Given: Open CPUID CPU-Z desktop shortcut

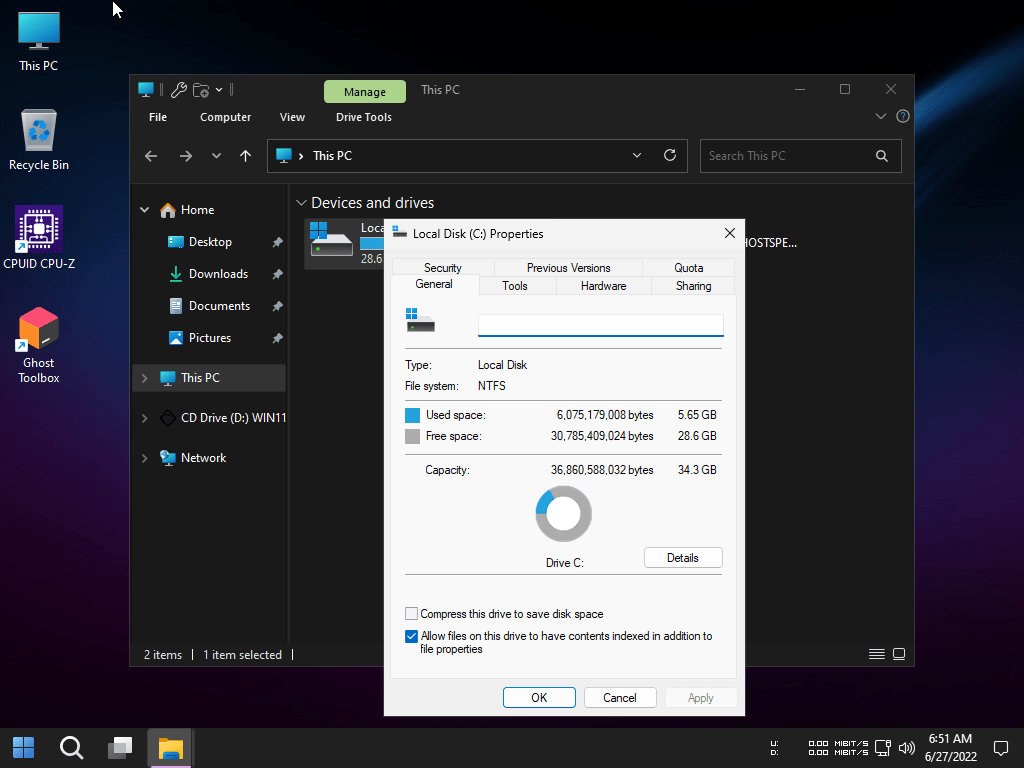Looking at the screenshot, I should point(39,230).
